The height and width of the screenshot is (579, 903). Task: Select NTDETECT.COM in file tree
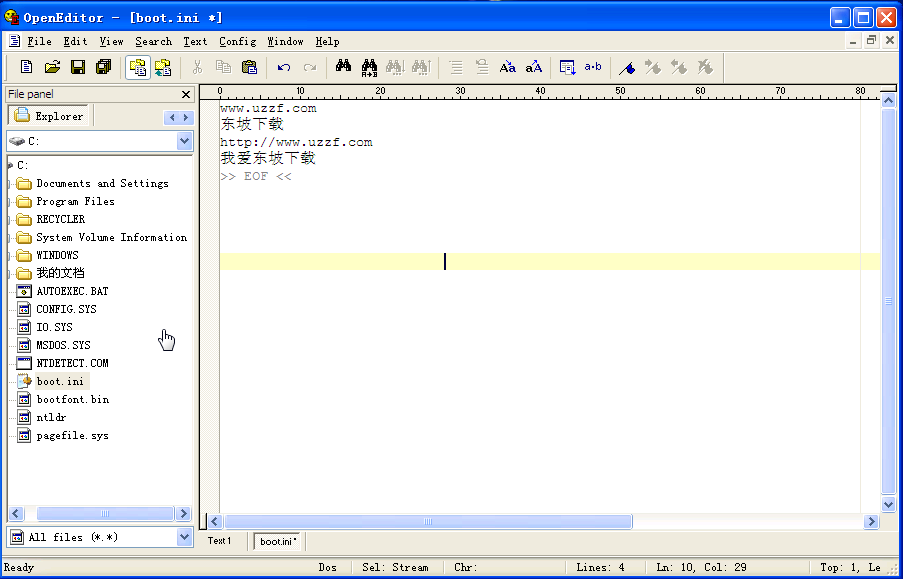coord(72,364)
